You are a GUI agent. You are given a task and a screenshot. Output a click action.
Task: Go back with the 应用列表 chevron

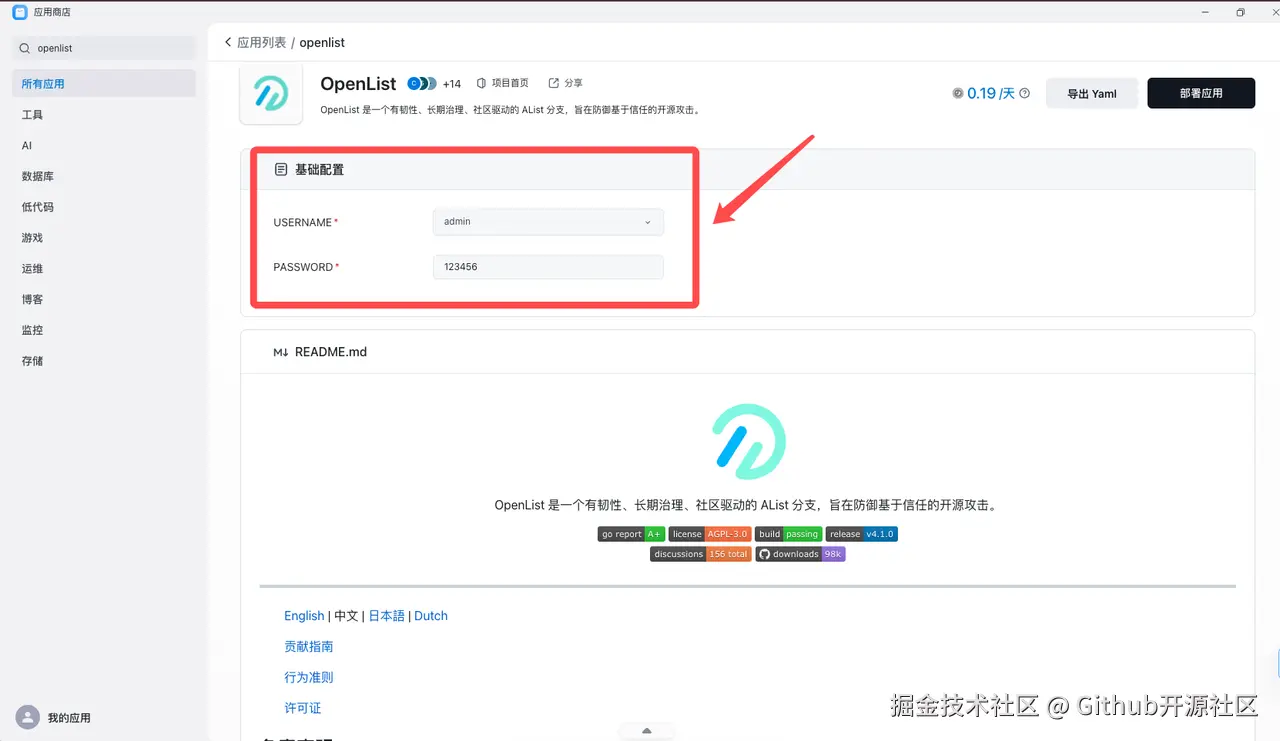coord(228,42)
